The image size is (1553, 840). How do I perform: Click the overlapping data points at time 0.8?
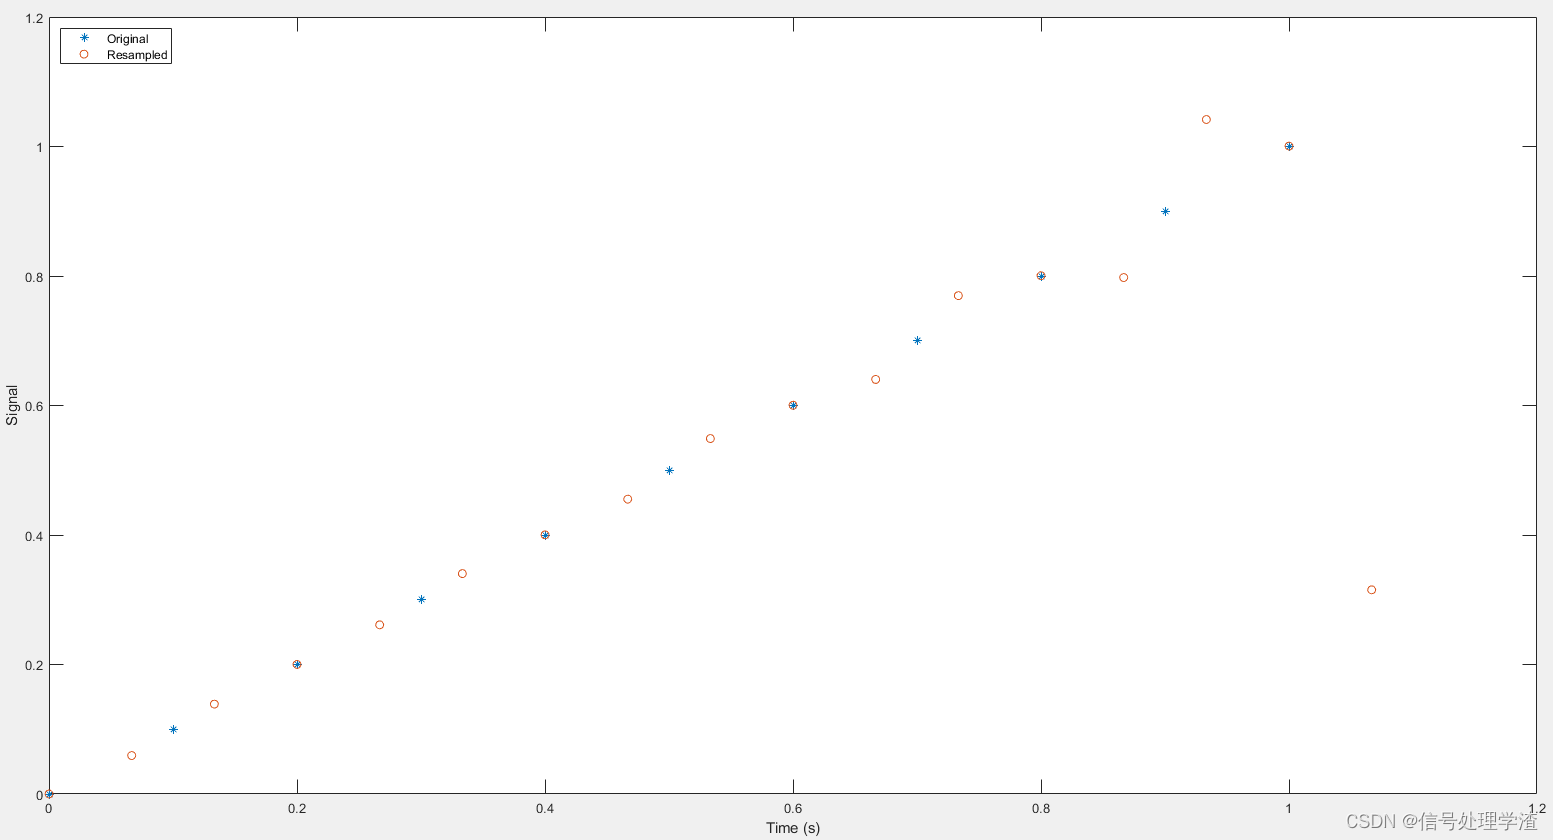tap(1041, 276)
